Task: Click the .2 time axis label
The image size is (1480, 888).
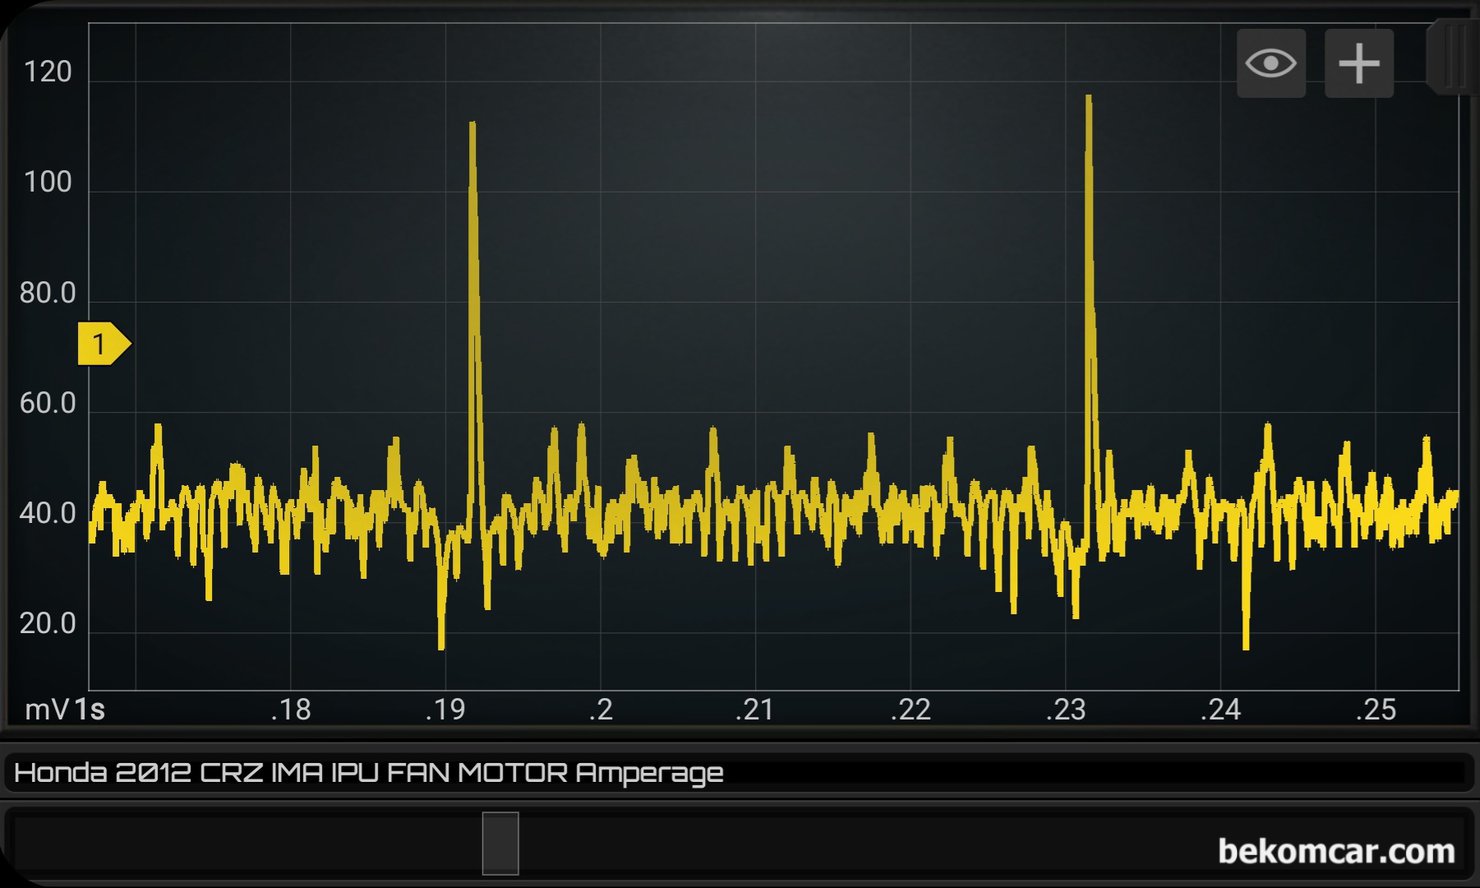Action: click(600, 710)
